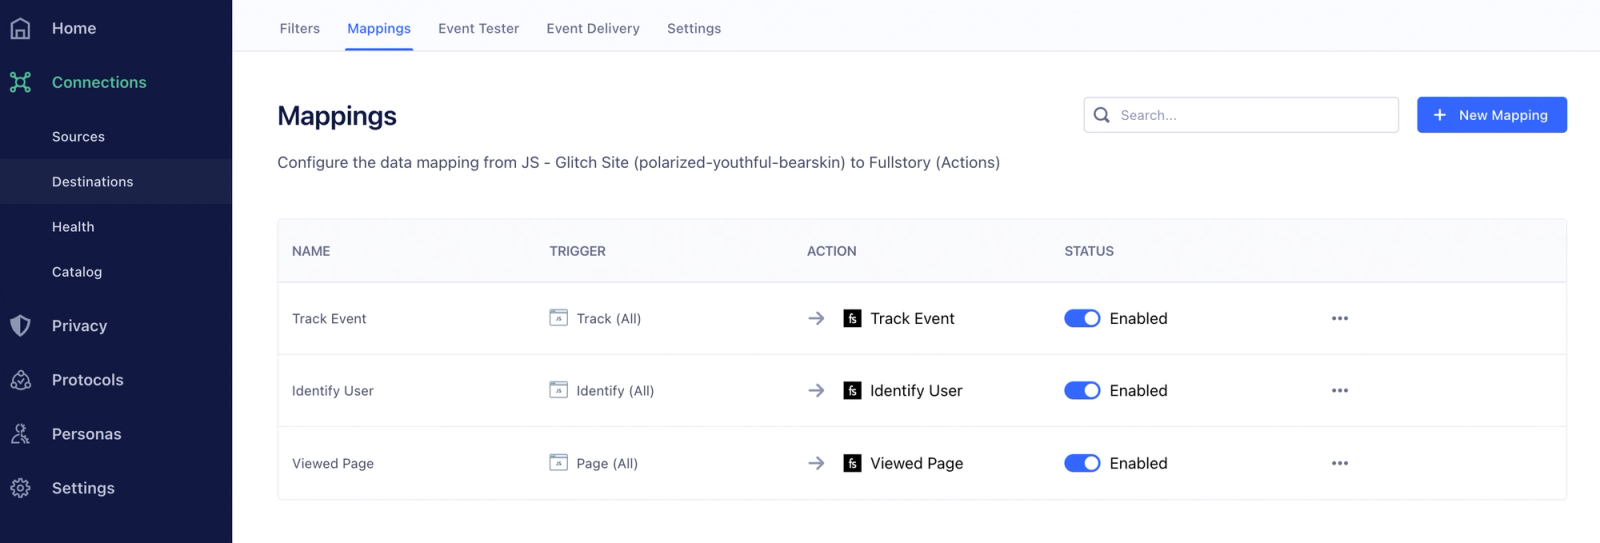Click the New Mapping button
The height and width of the screenshot is (543, 1600).
[1492, 115]
